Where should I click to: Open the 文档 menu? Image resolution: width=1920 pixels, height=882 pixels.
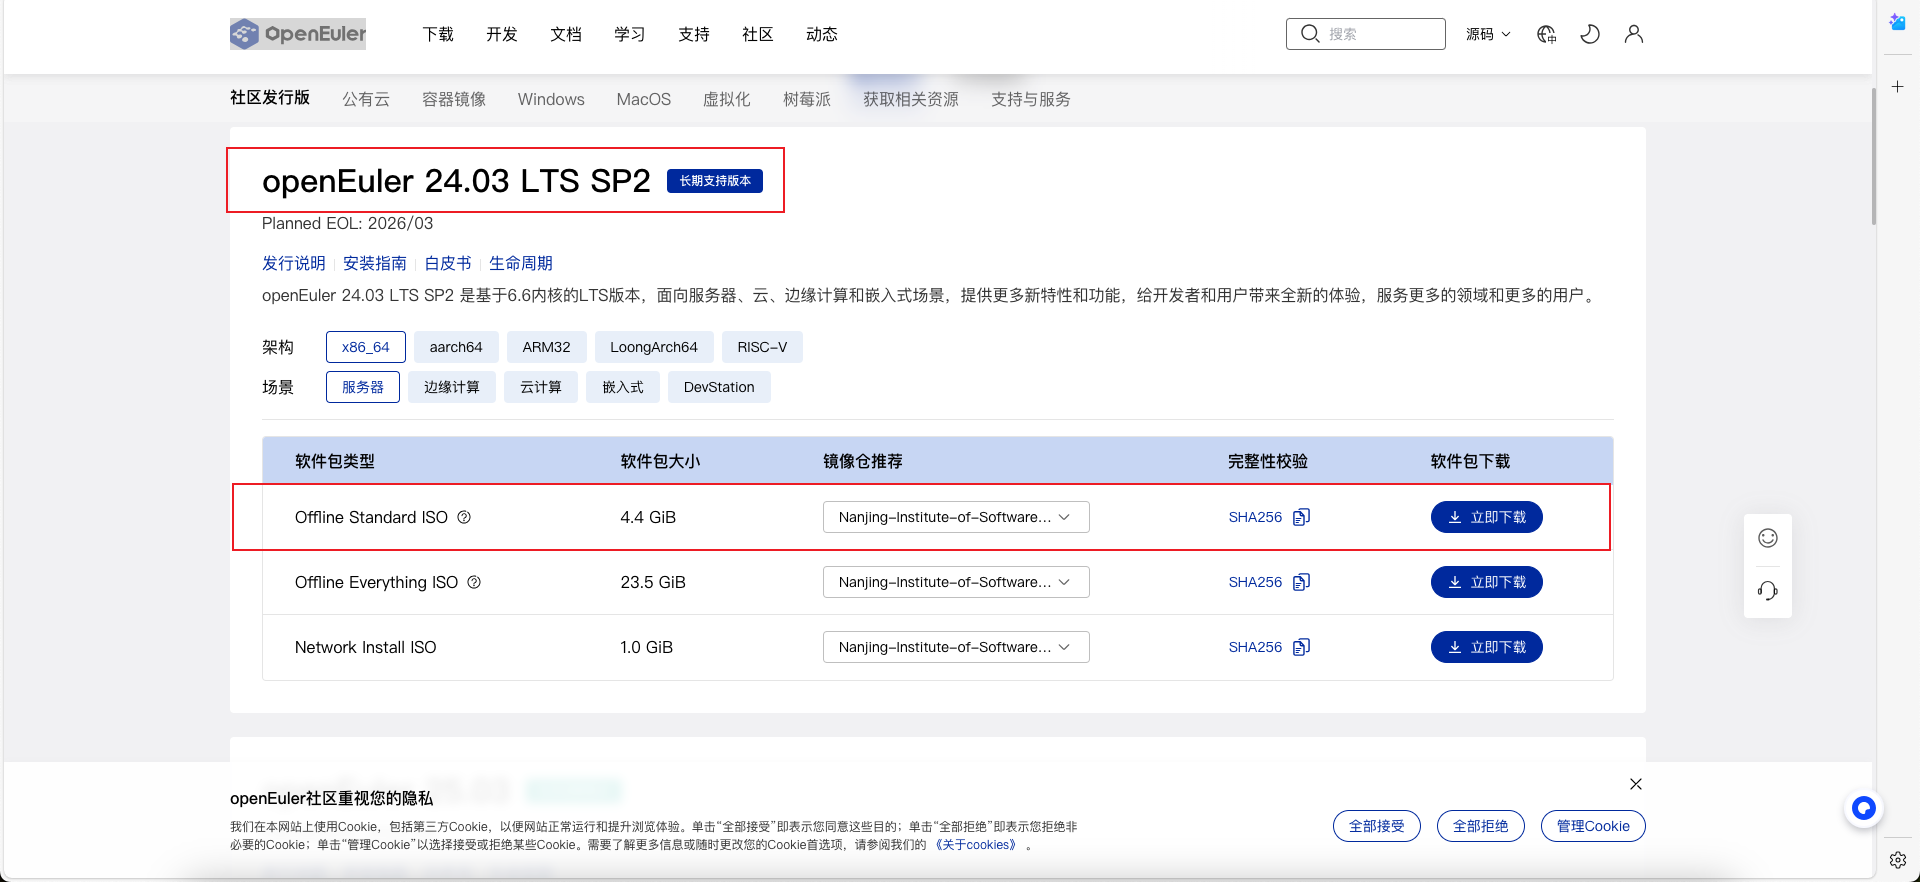[x=566, y=34]
